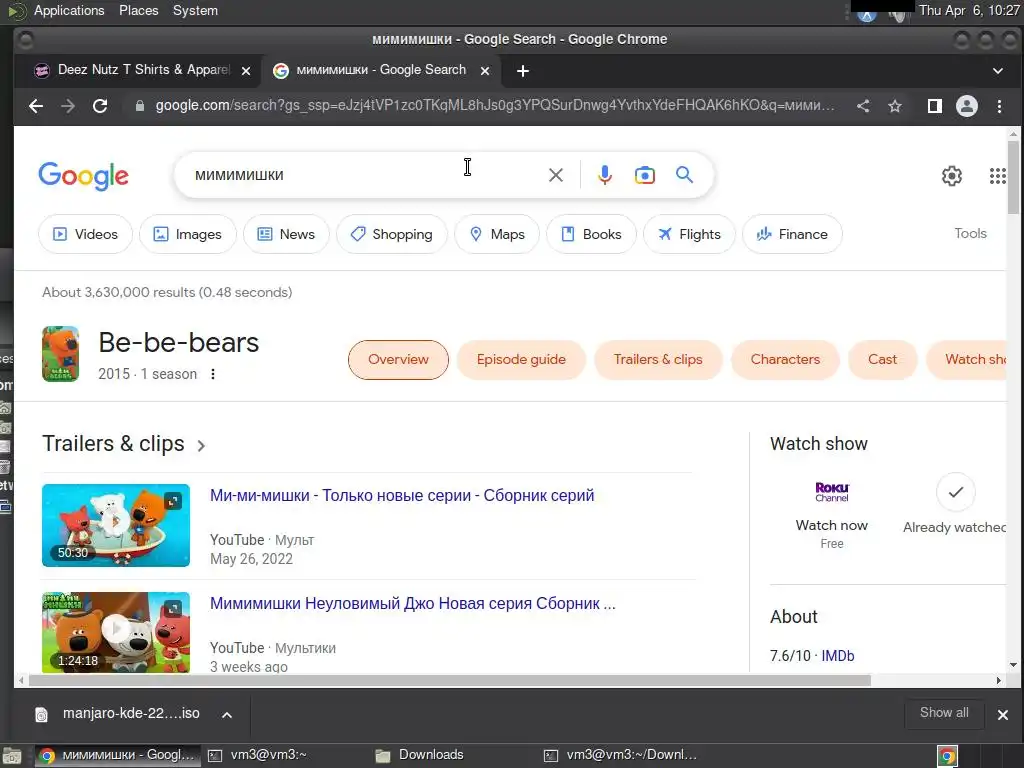The image size is (1024, 768).
Task: Start voice search with the microphone
Action: [x=605, y=175]
